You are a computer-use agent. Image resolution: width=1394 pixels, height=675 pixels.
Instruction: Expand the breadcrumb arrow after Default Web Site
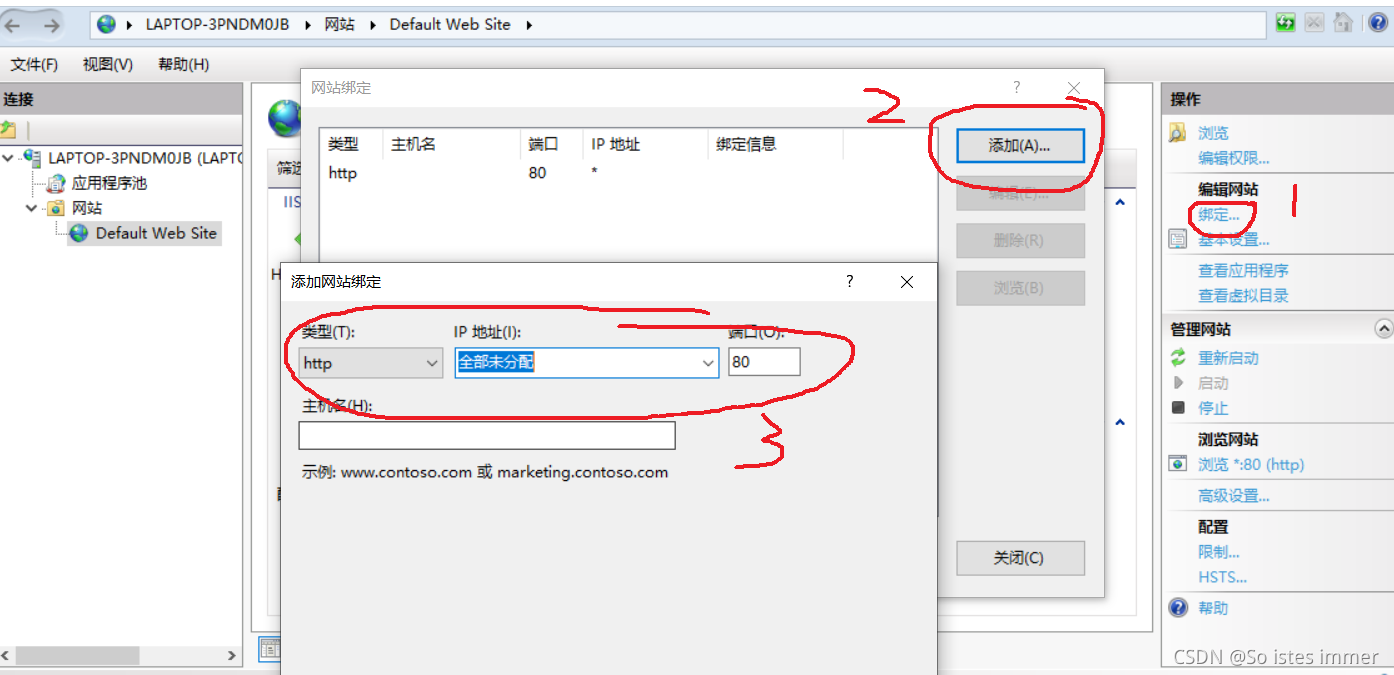point(528,25)
